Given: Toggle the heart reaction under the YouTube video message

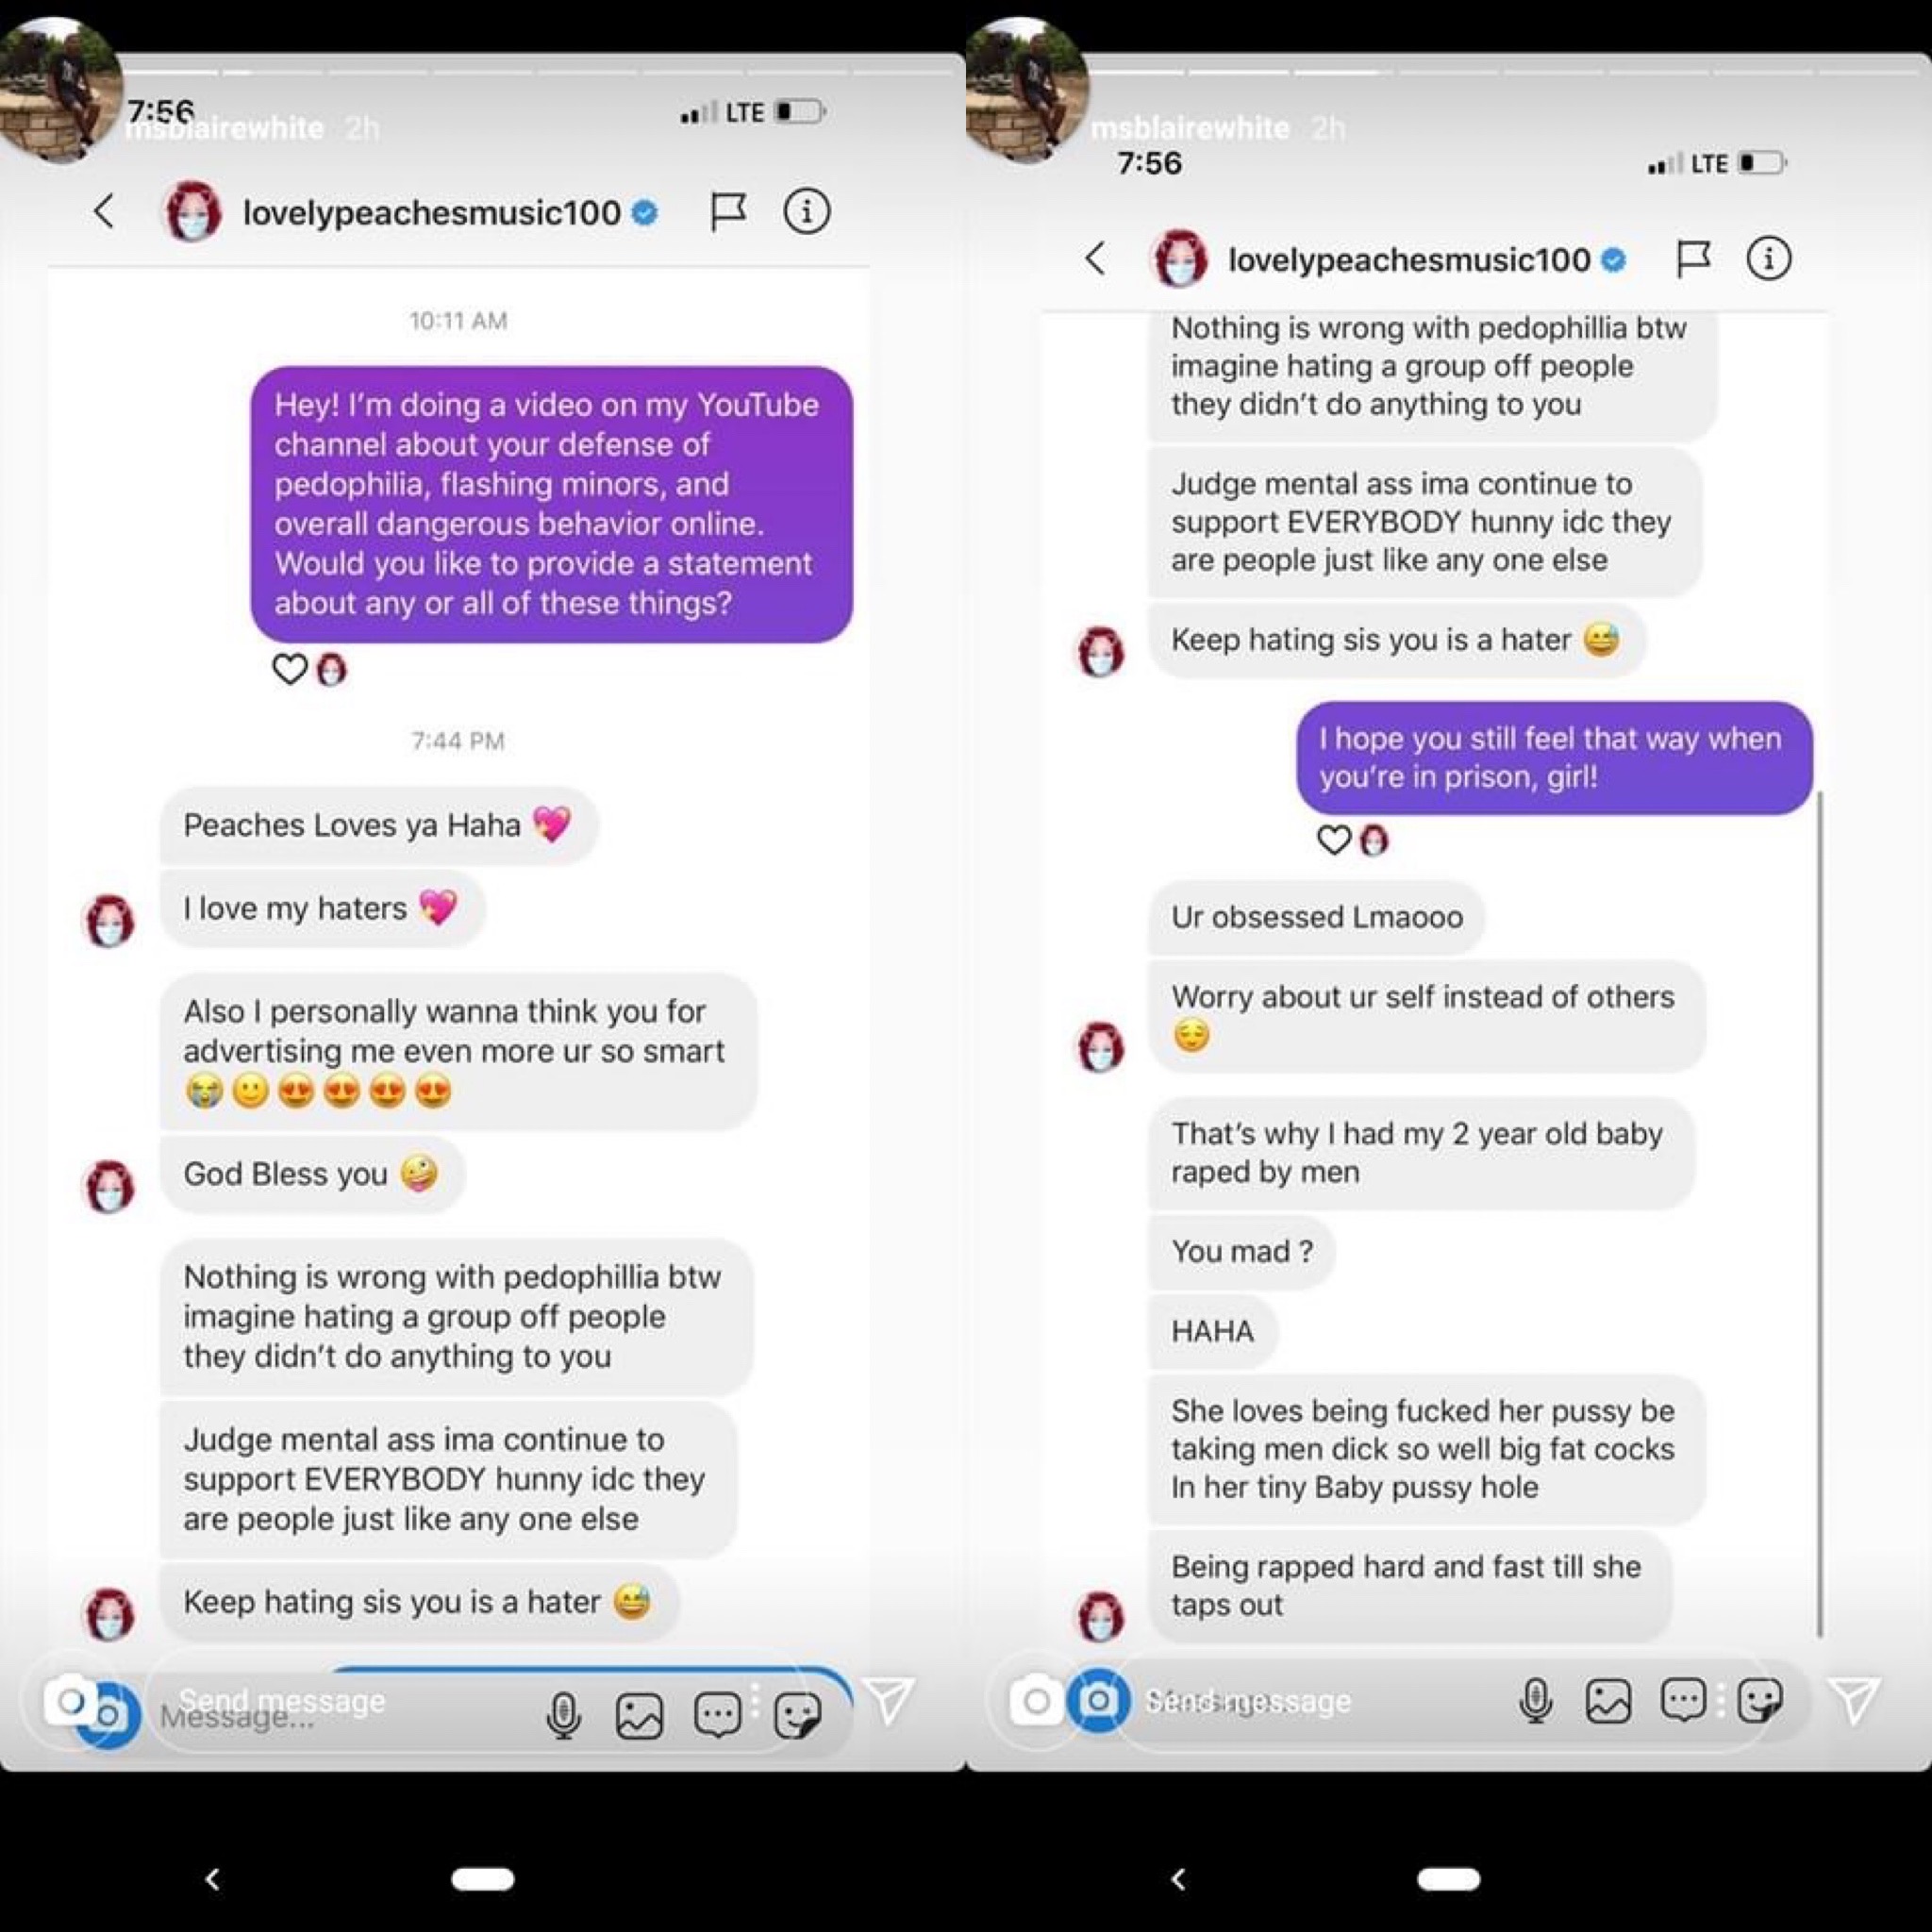Looking at the screenshot, I should click(289, 668).
